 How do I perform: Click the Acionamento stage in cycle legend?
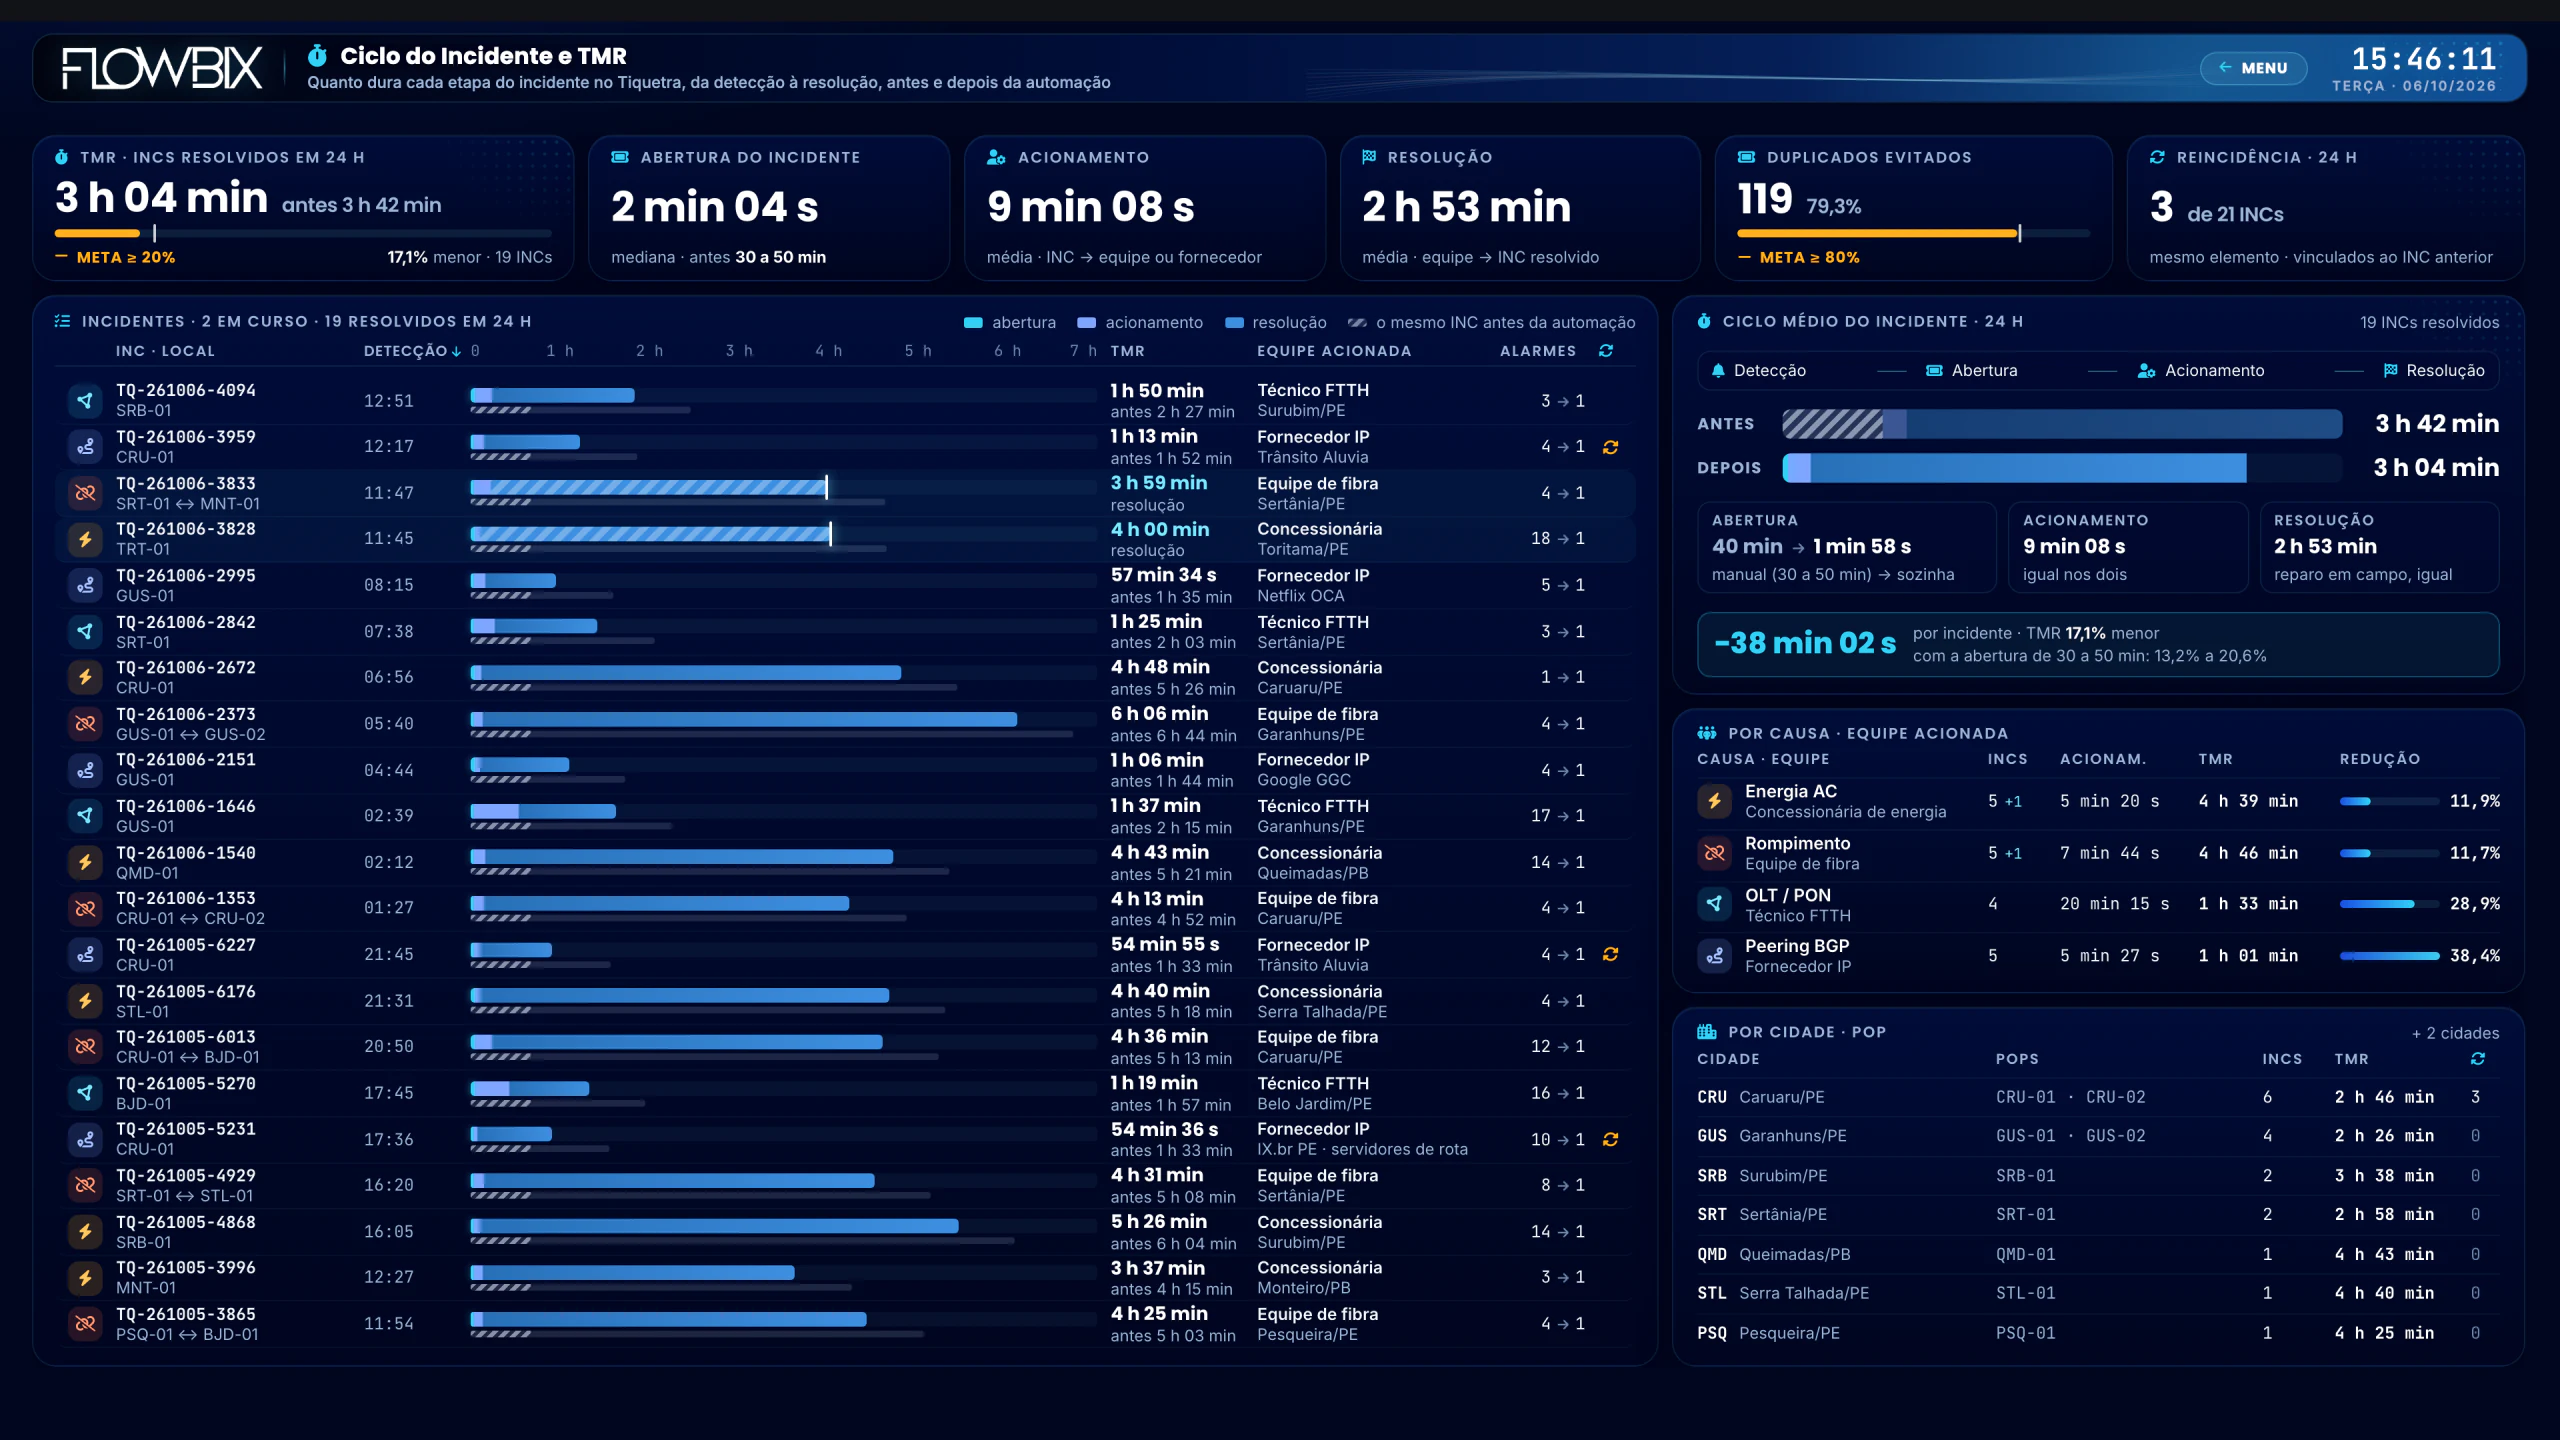pyautogui.click(x=2200, y=370)
